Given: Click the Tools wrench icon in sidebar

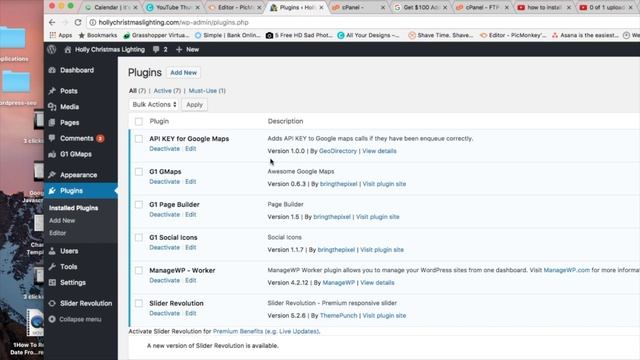Looking at the screenshot, I should pyautogui.click(x=52, y=267).
